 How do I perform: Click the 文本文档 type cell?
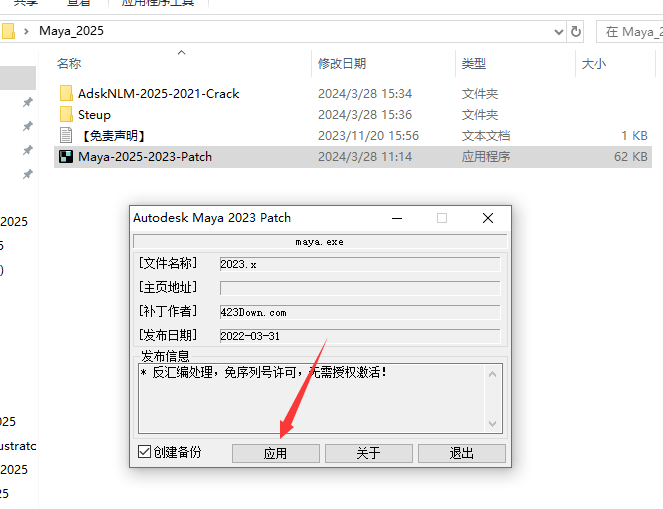(x=486, y=136)
